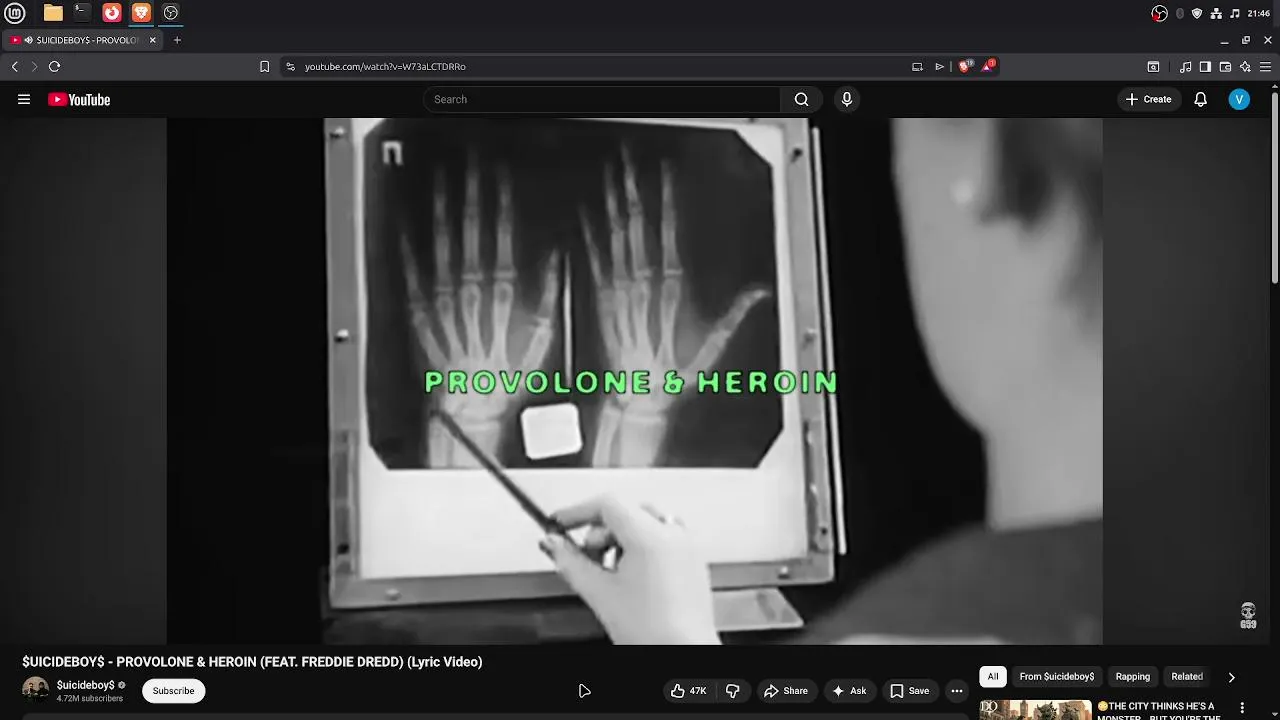Open Leo AI assistant icon
The width and height of the screenshot is (1280, 720).
pyautogui.click(x=1245, y=67)
